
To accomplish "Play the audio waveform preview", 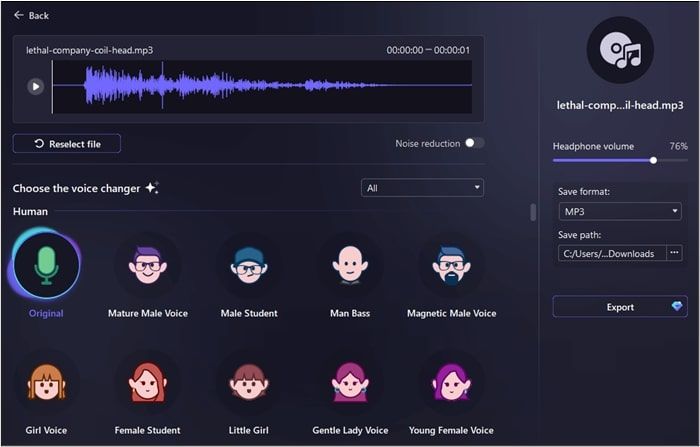I will click(35, 86).
